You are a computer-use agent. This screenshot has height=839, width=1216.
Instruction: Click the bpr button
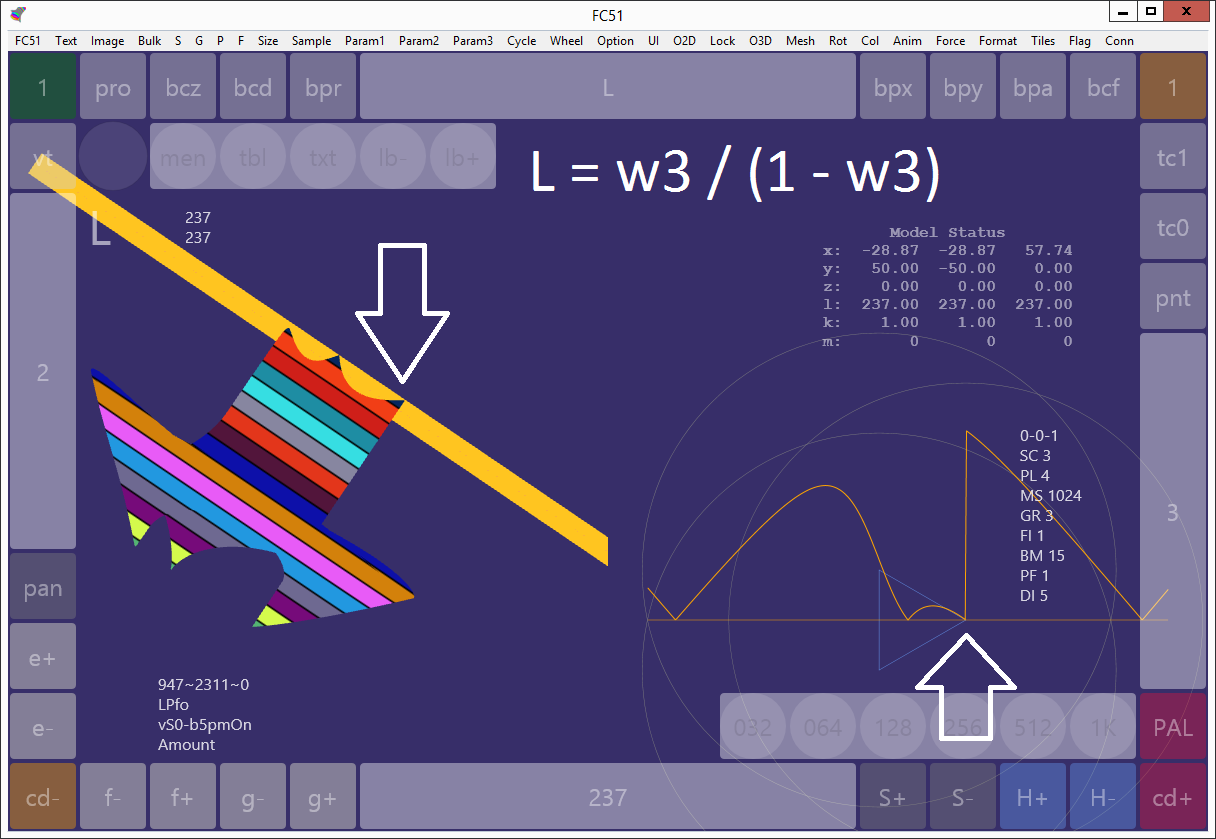[x=323, y=87]
